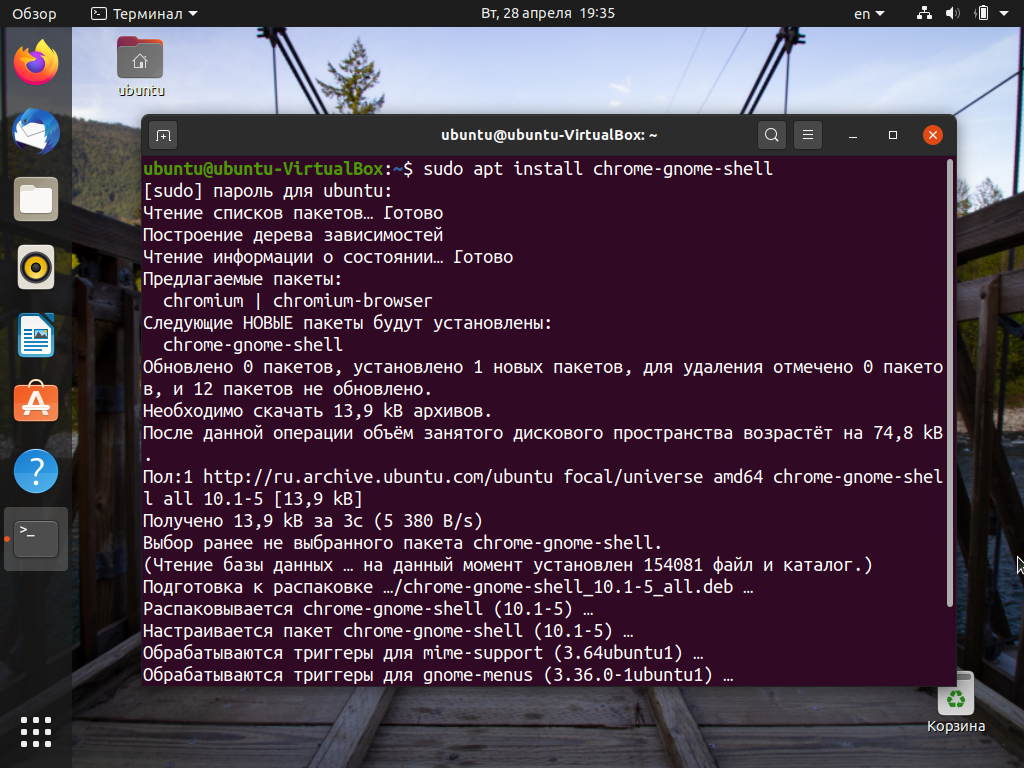The width and height of the screenshot is (1024, 768).
Task: Click the line starting Распаковывается chrome-gnome-shell
Action: coord(368,609)
